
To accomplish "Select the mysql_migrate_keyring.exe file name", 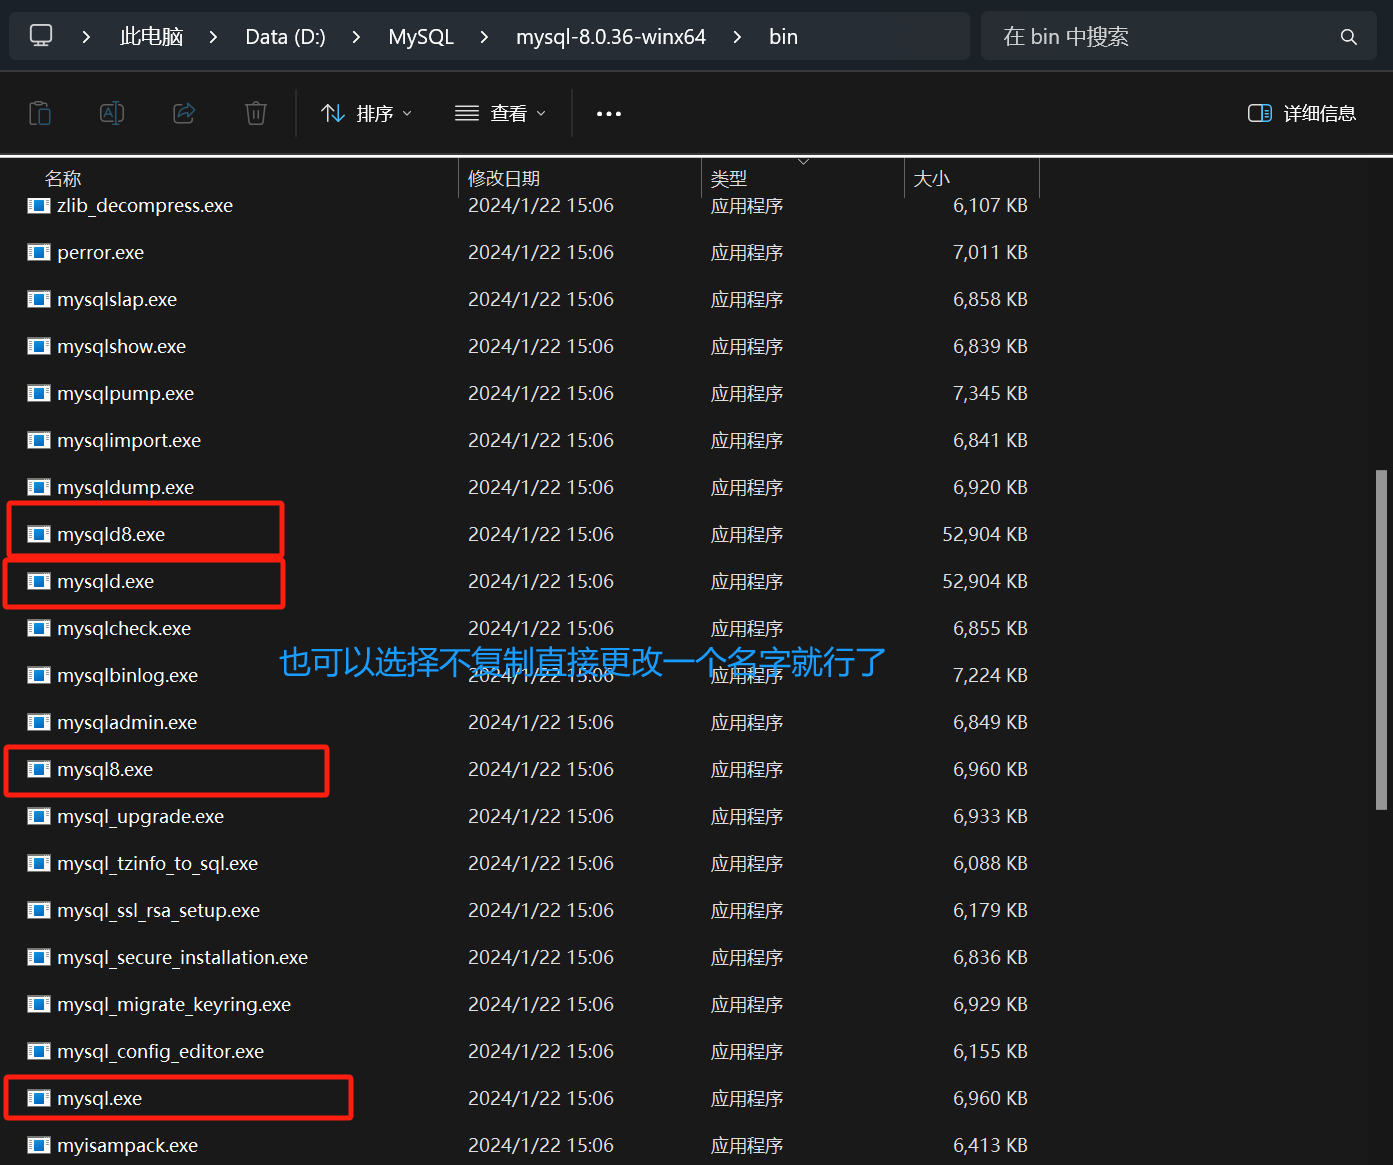I will point(174,1005).
